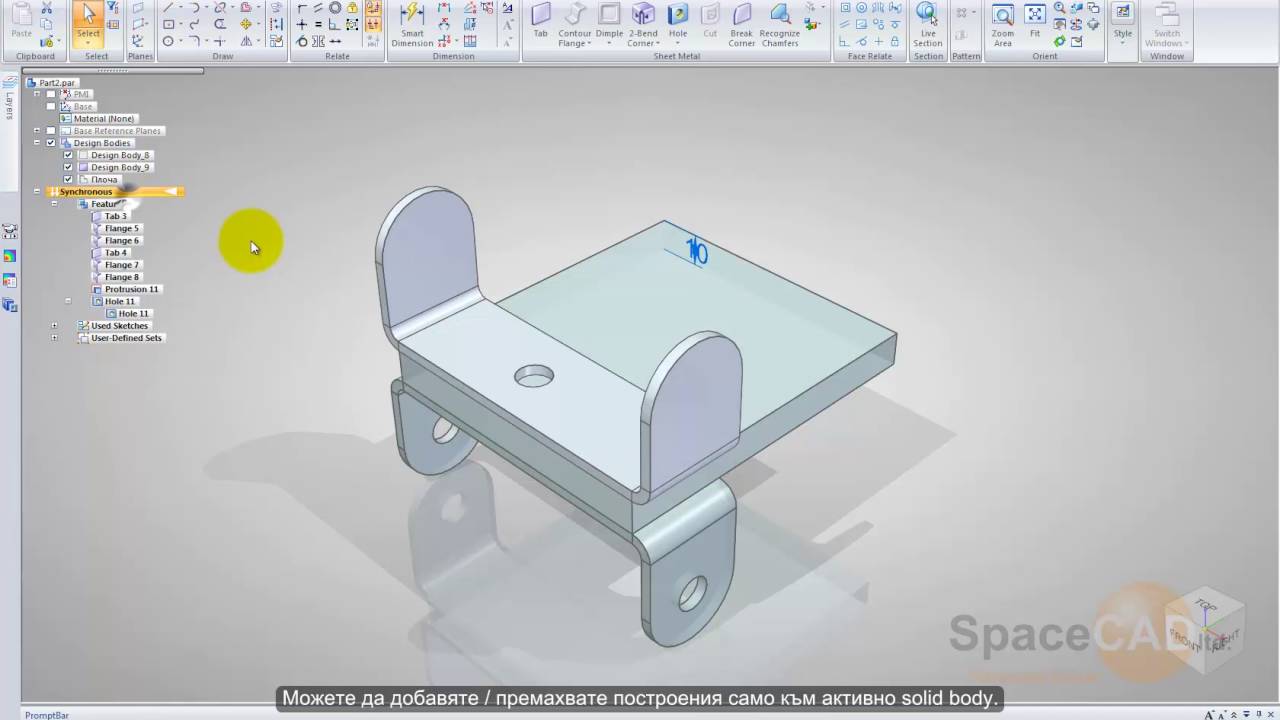Expand the PMI tree node
The height and width of the screenshot is (720, 1280).
pyautogui.click(x=37, y=94)
